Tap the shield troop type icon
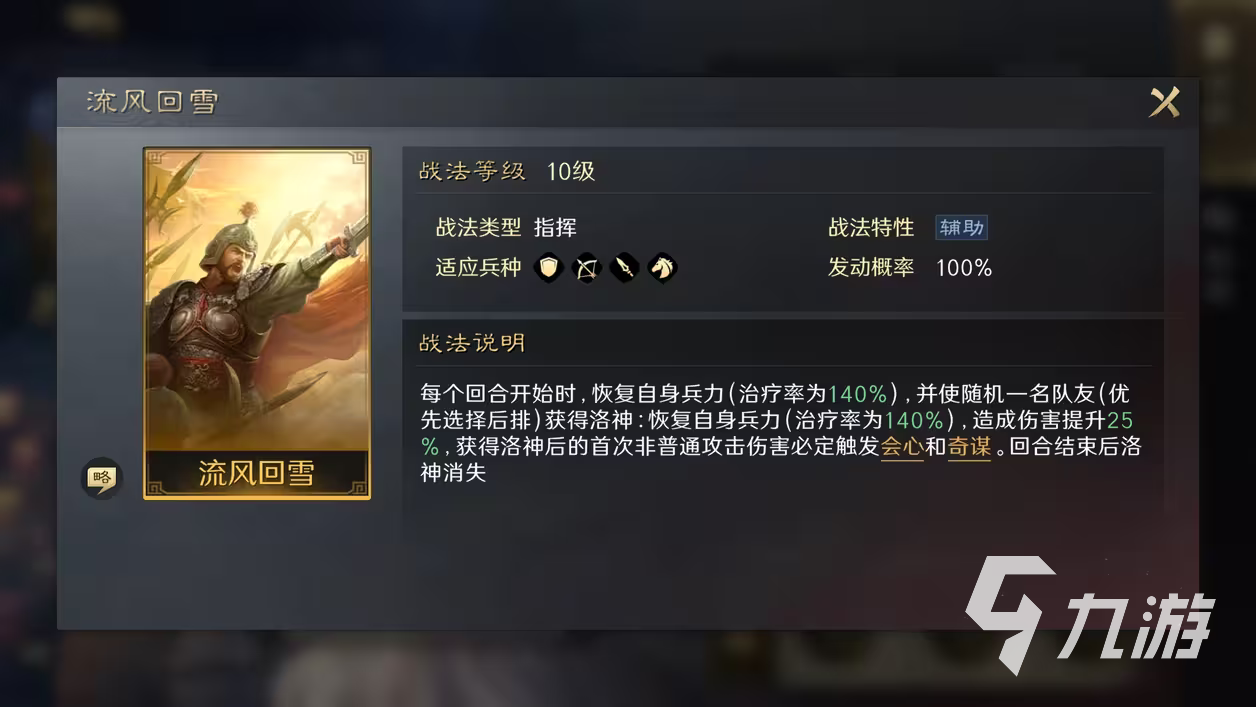This screenshot has width=1256, height=707. [x=548, y=267]
